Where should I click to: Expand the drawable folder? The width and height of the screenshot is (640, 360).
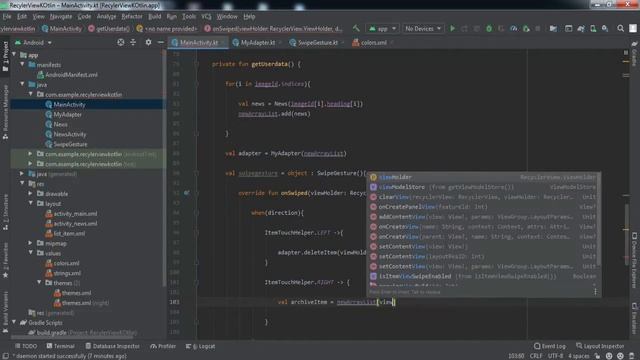click(31, 193)
